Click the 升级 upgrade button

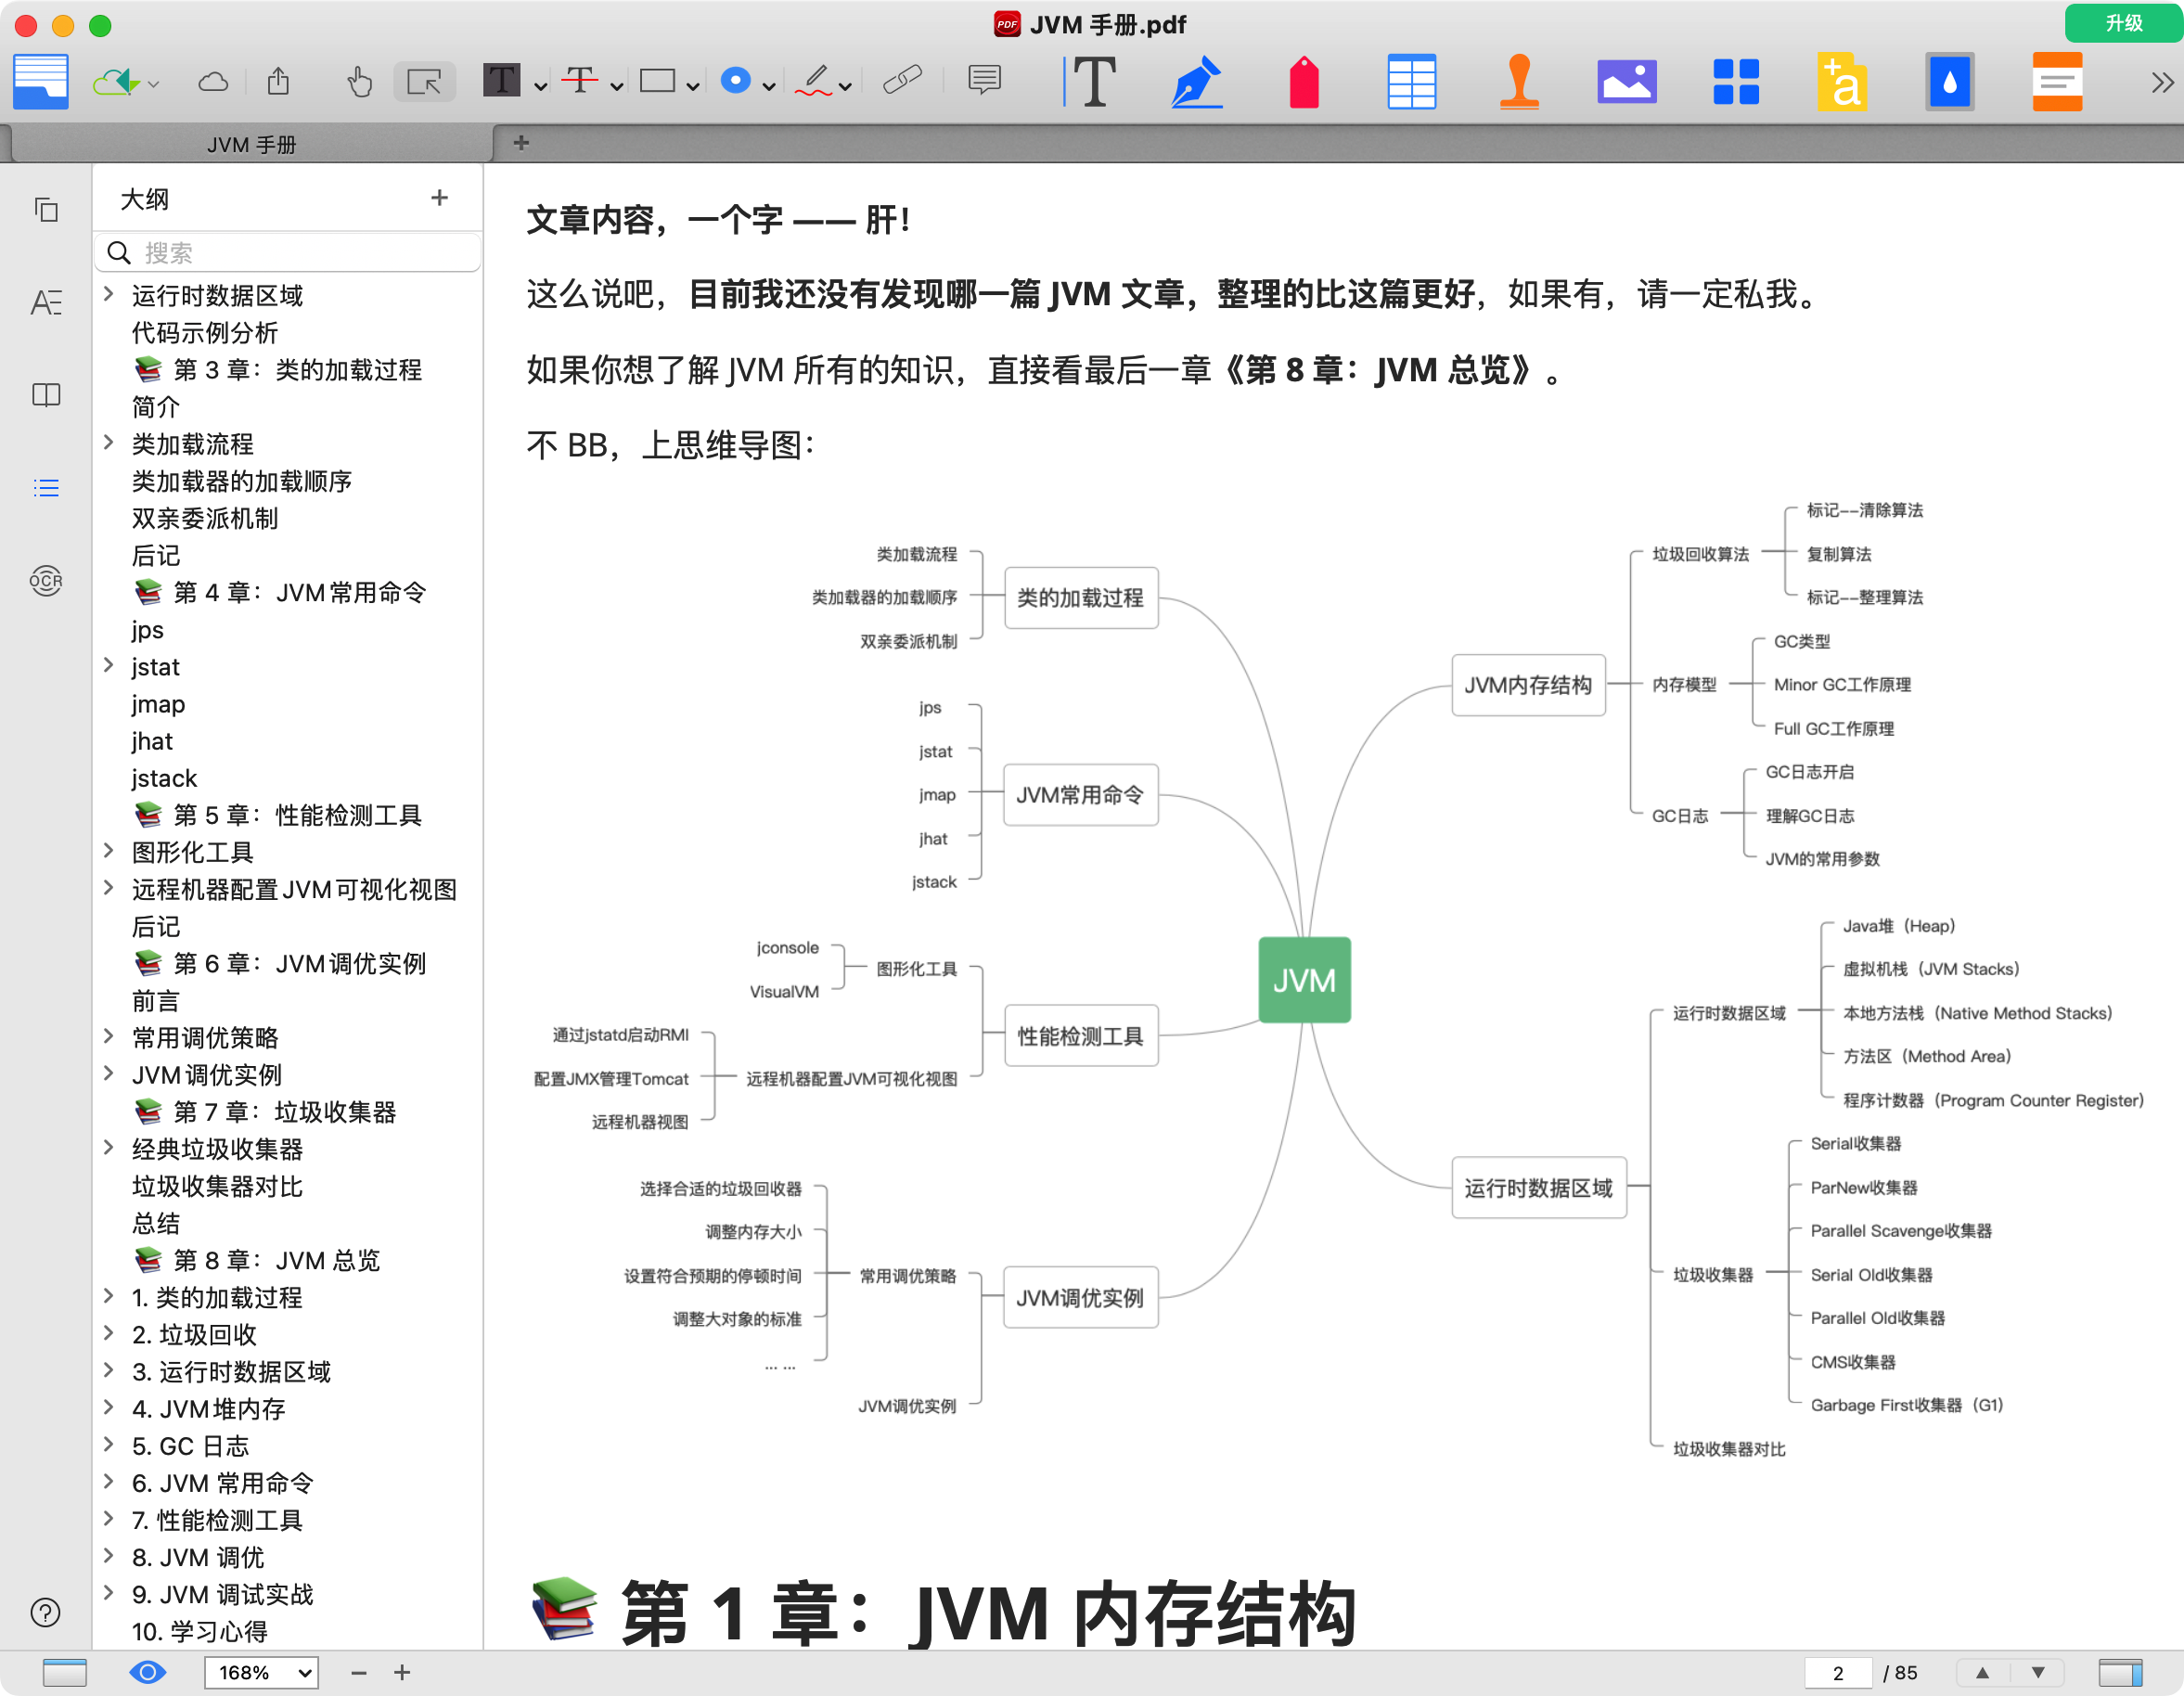tap(2122, 24)
